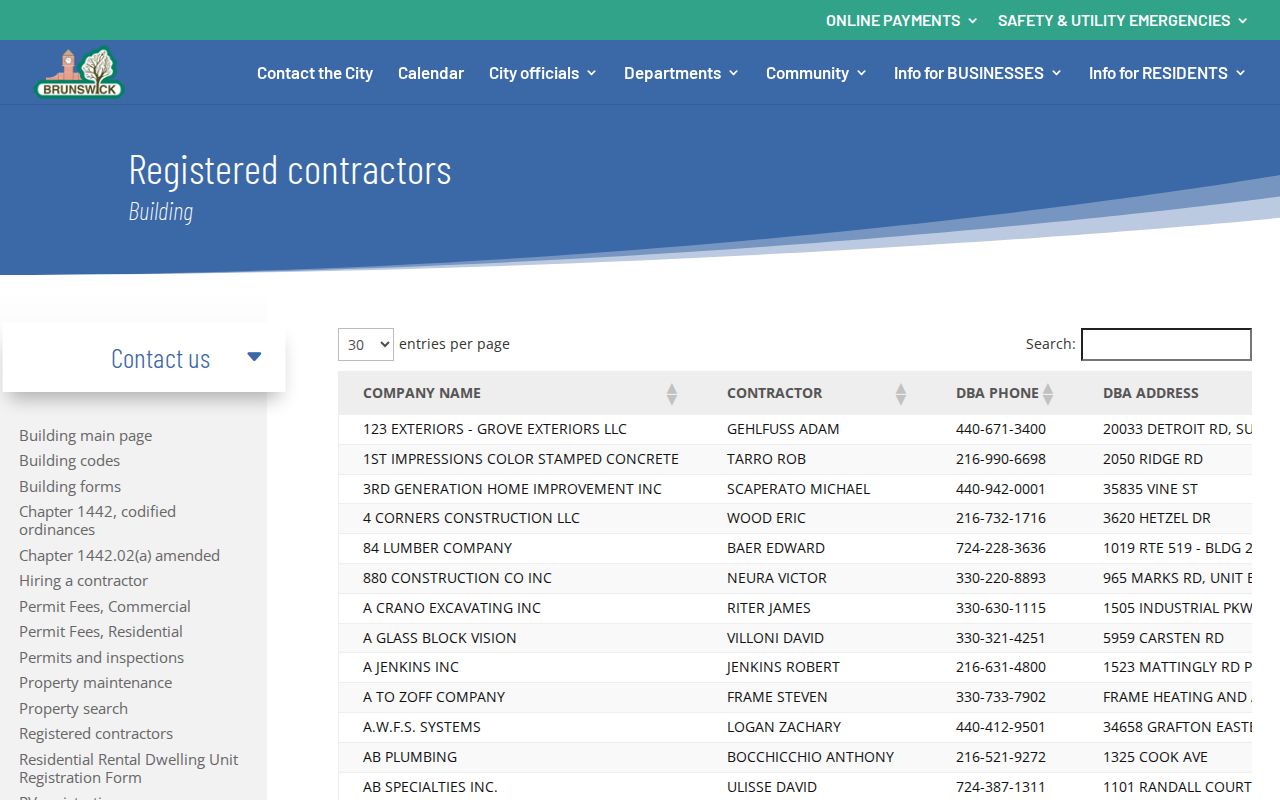Click phone number 216-990-6698
Screen dimensions: 1280x800
tap(1001, 459)
